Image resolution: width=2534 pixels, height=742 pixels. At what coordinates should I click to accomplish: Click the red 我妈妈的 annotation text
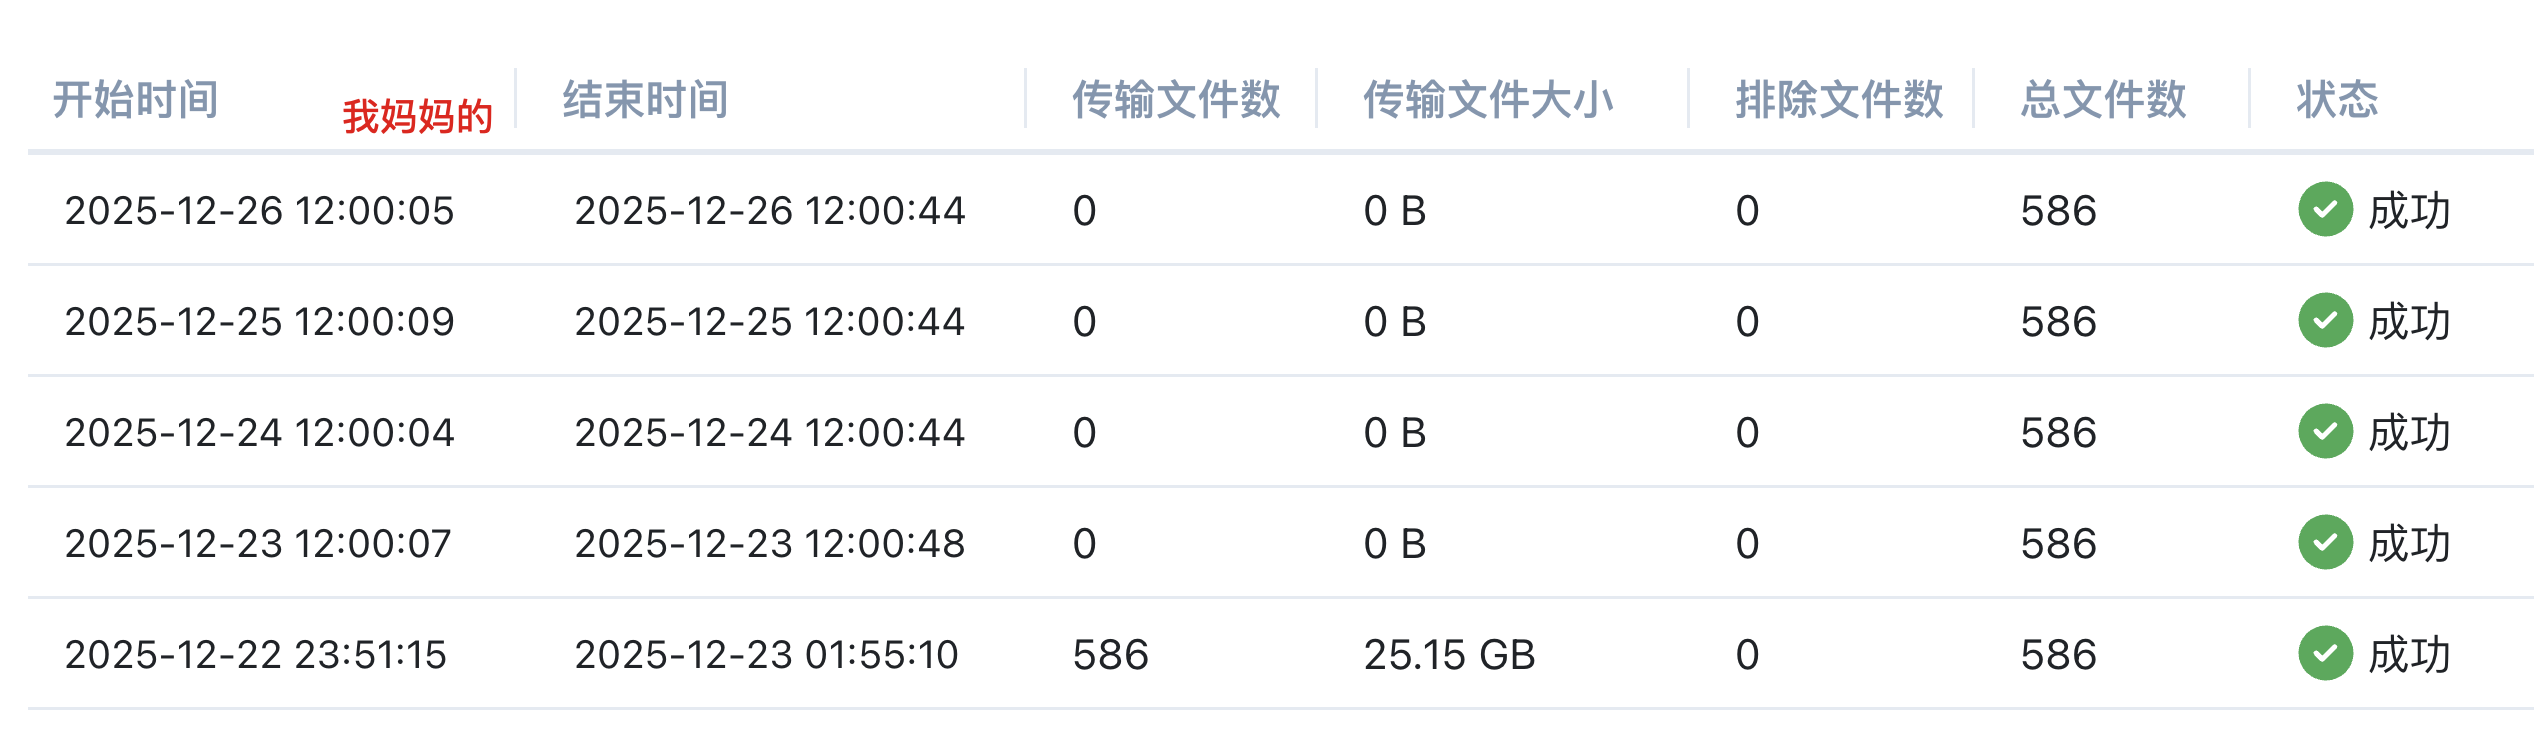point(418,117)
